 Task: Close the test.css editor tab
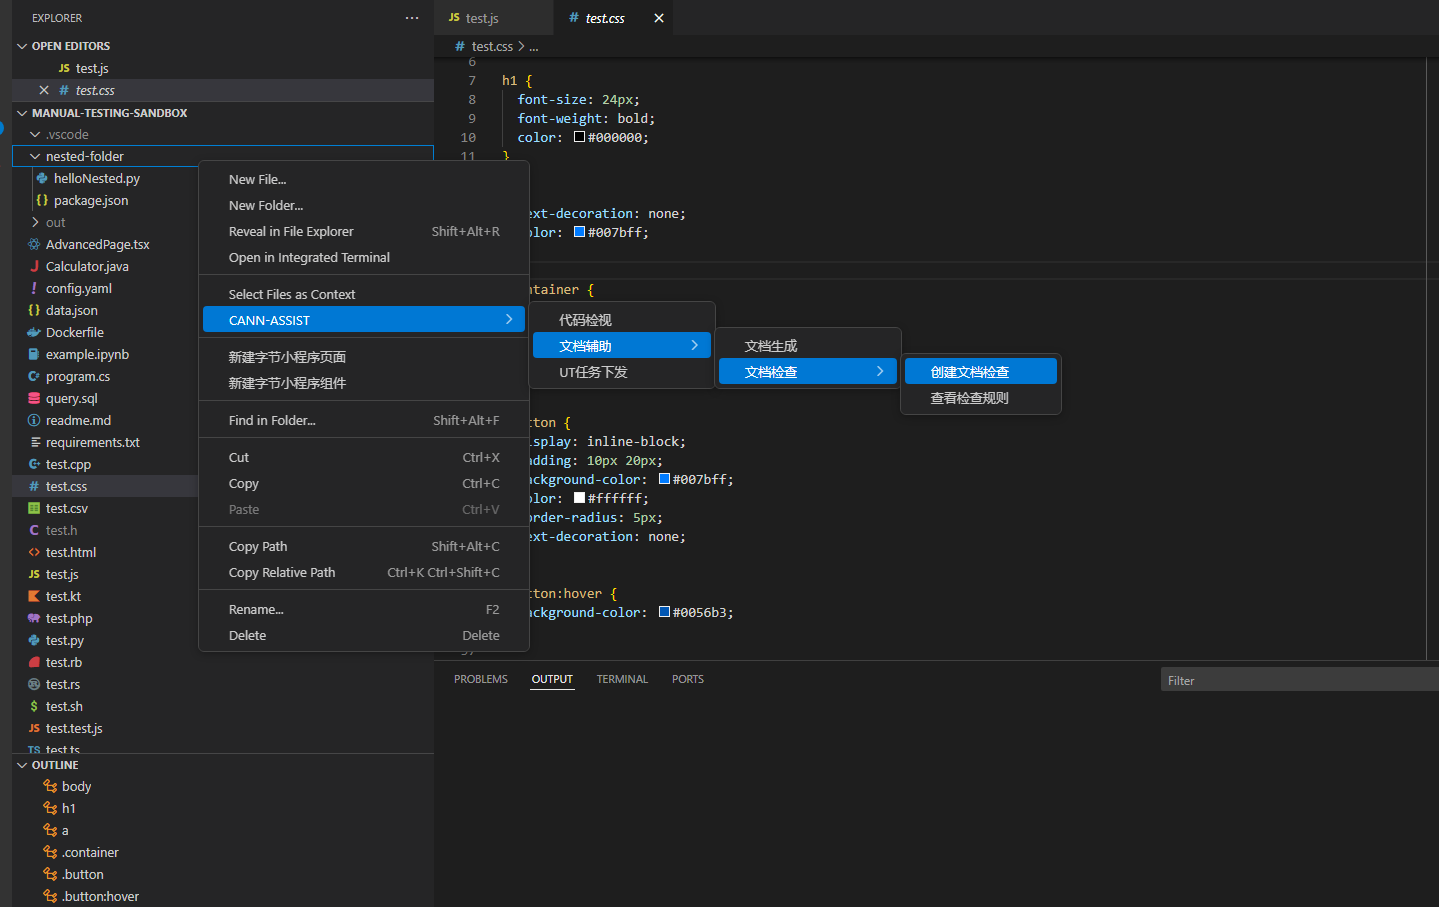coord(658,18)
